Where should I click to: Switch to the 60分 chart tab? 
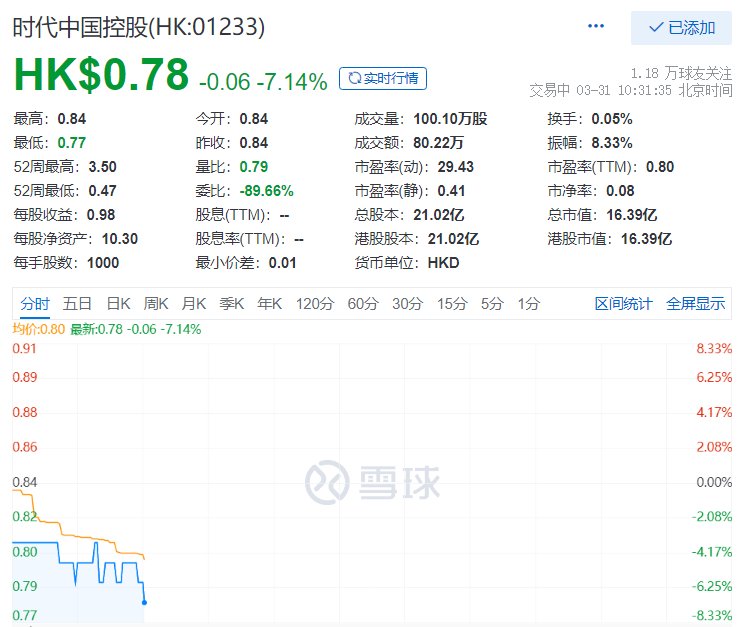363,303
